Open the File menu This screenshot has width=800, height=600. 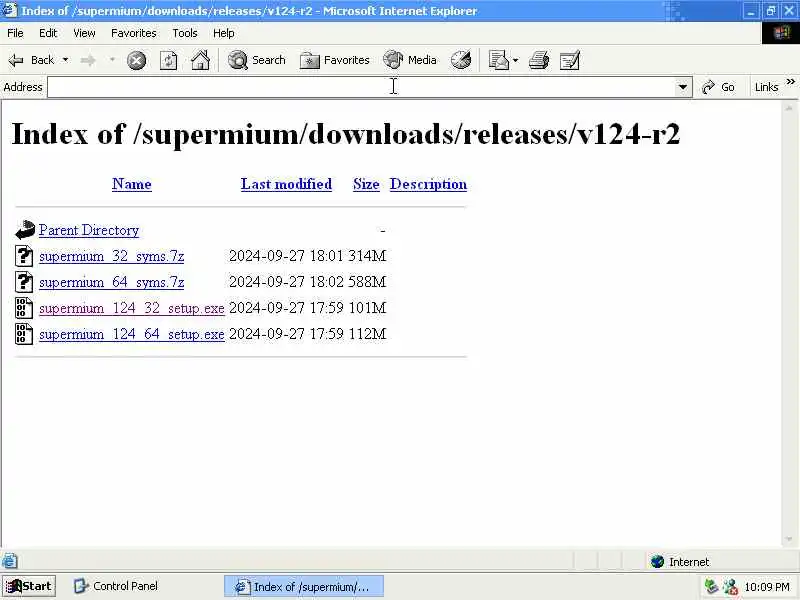point(15,33)
